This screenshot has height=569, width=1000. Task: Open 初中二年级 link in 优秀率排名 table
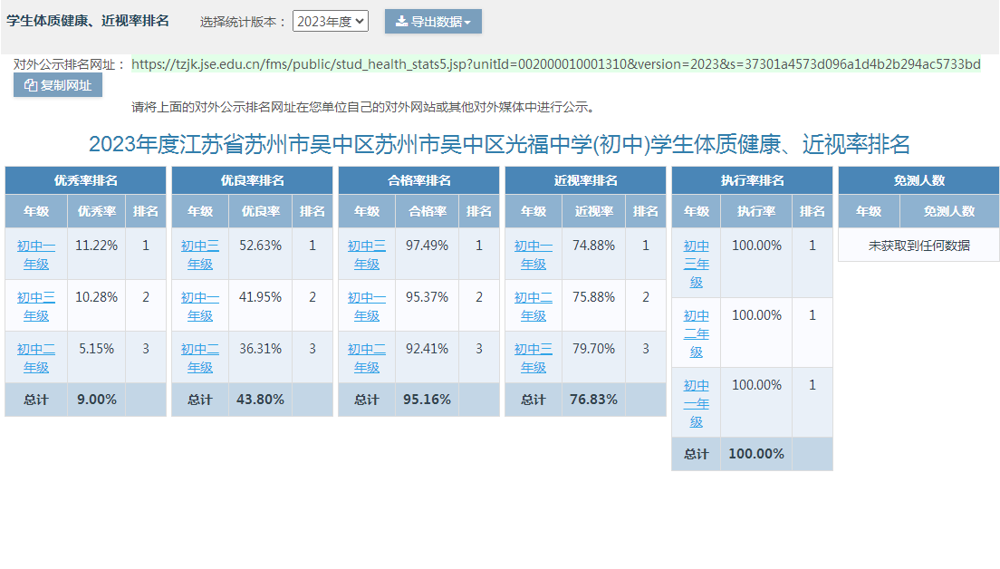tap(36, 358)
